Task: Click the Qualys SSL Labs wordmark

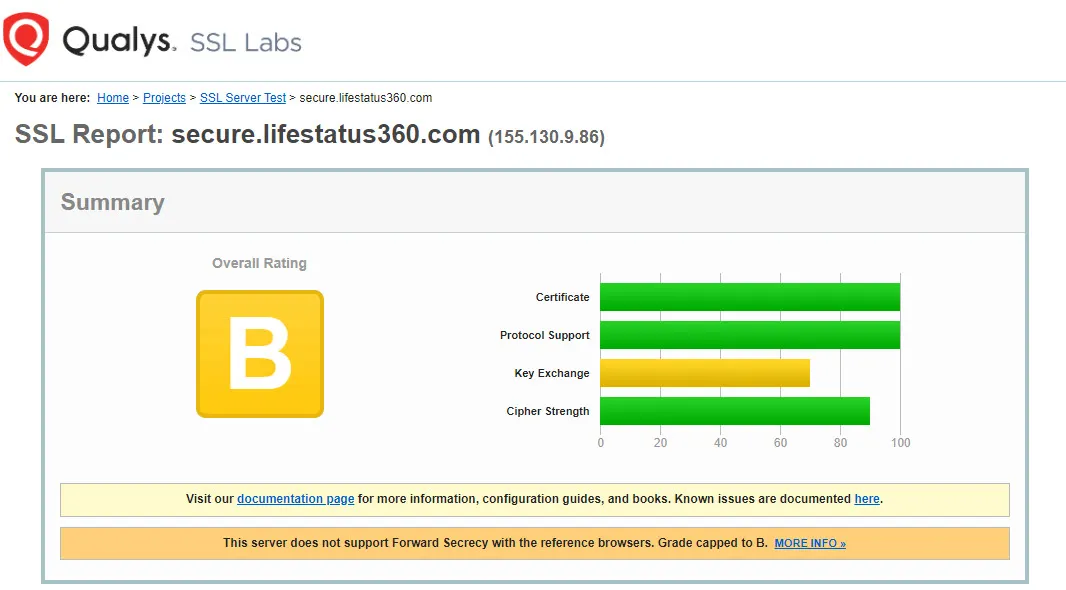Action: point(182,41)
